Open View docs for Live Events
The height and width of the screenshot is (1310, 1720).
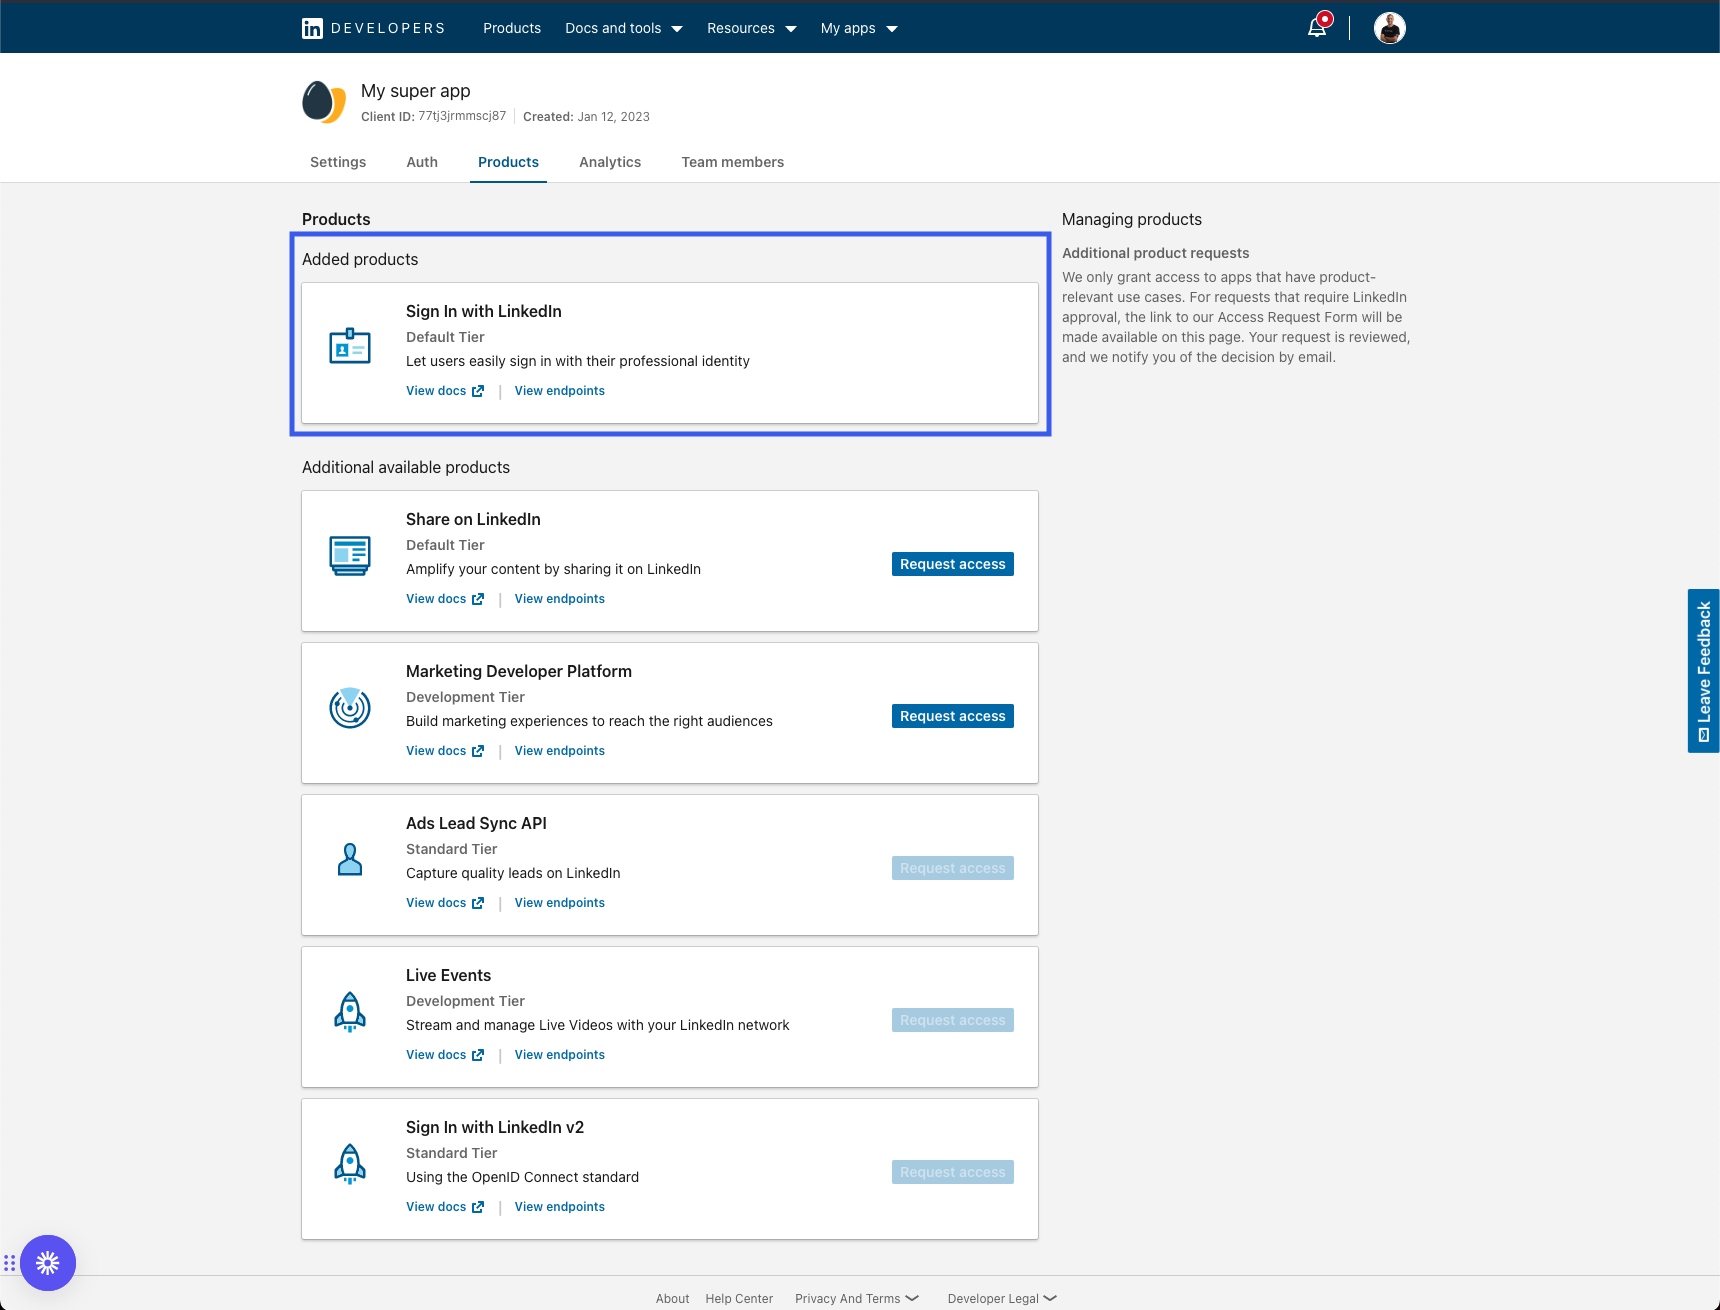(x=445, y=1055)
